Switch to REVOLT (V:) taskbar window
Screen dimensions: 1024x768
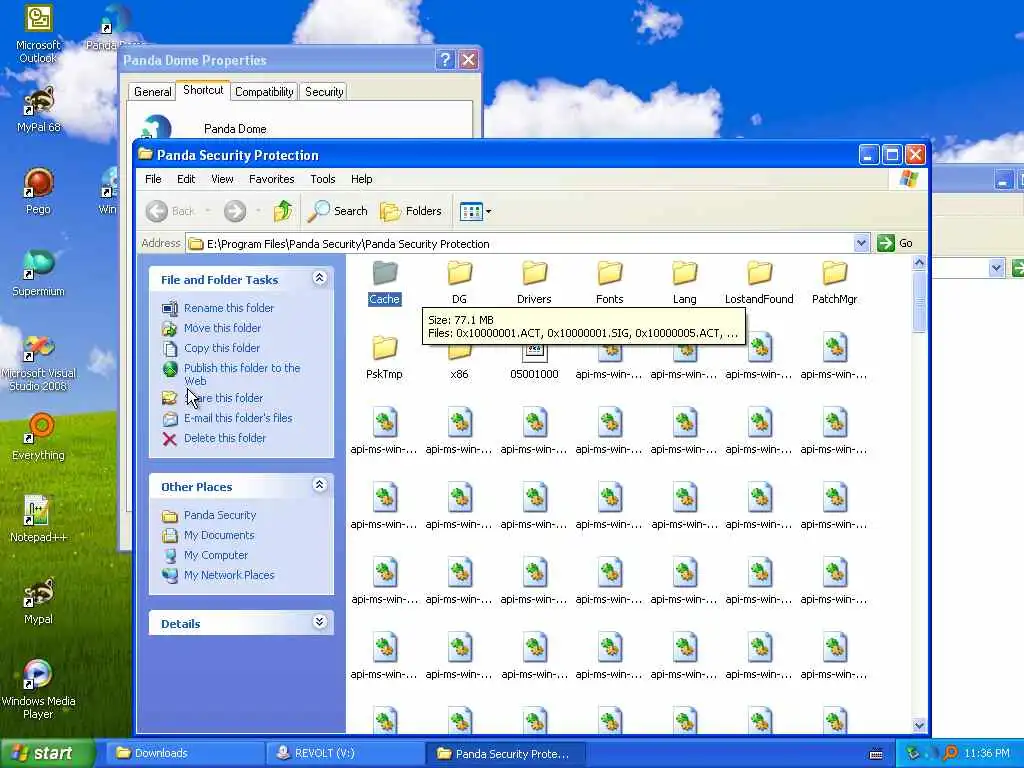tap(345, 753)
